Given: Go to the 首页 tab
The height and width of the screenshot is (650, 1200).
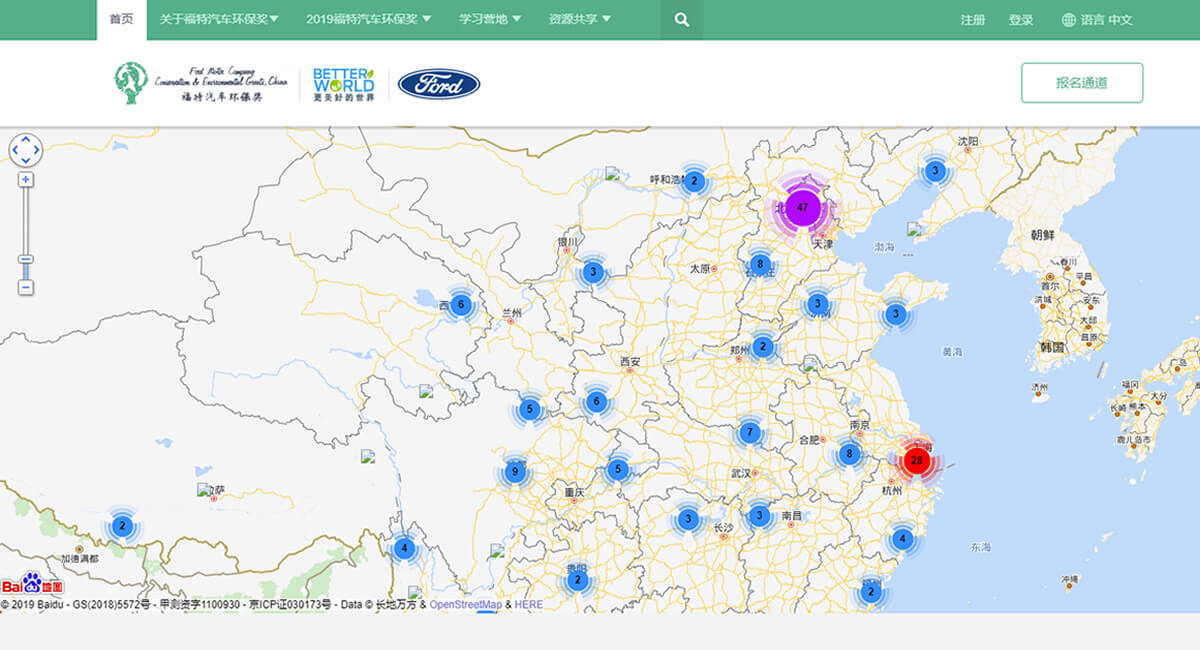Looking at the screenshot, I should 121,20.
